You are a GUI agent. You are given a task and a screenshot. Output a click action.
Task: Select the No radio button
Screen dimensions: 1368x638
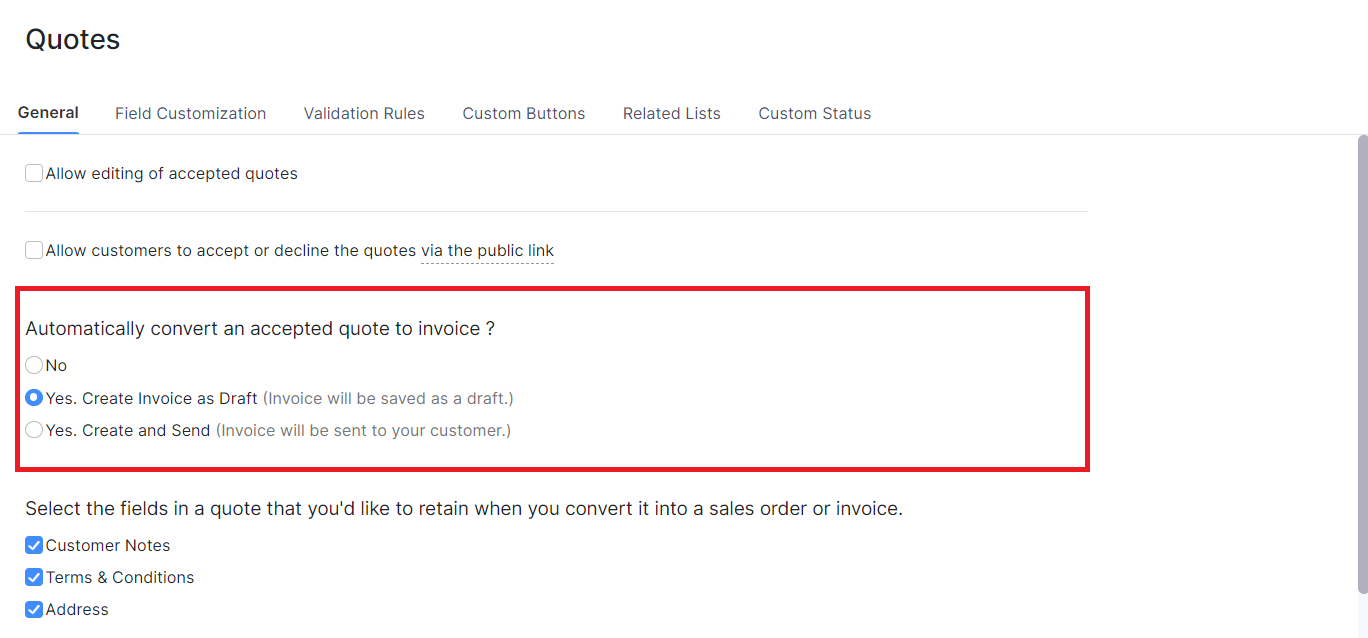click(34, 366)
